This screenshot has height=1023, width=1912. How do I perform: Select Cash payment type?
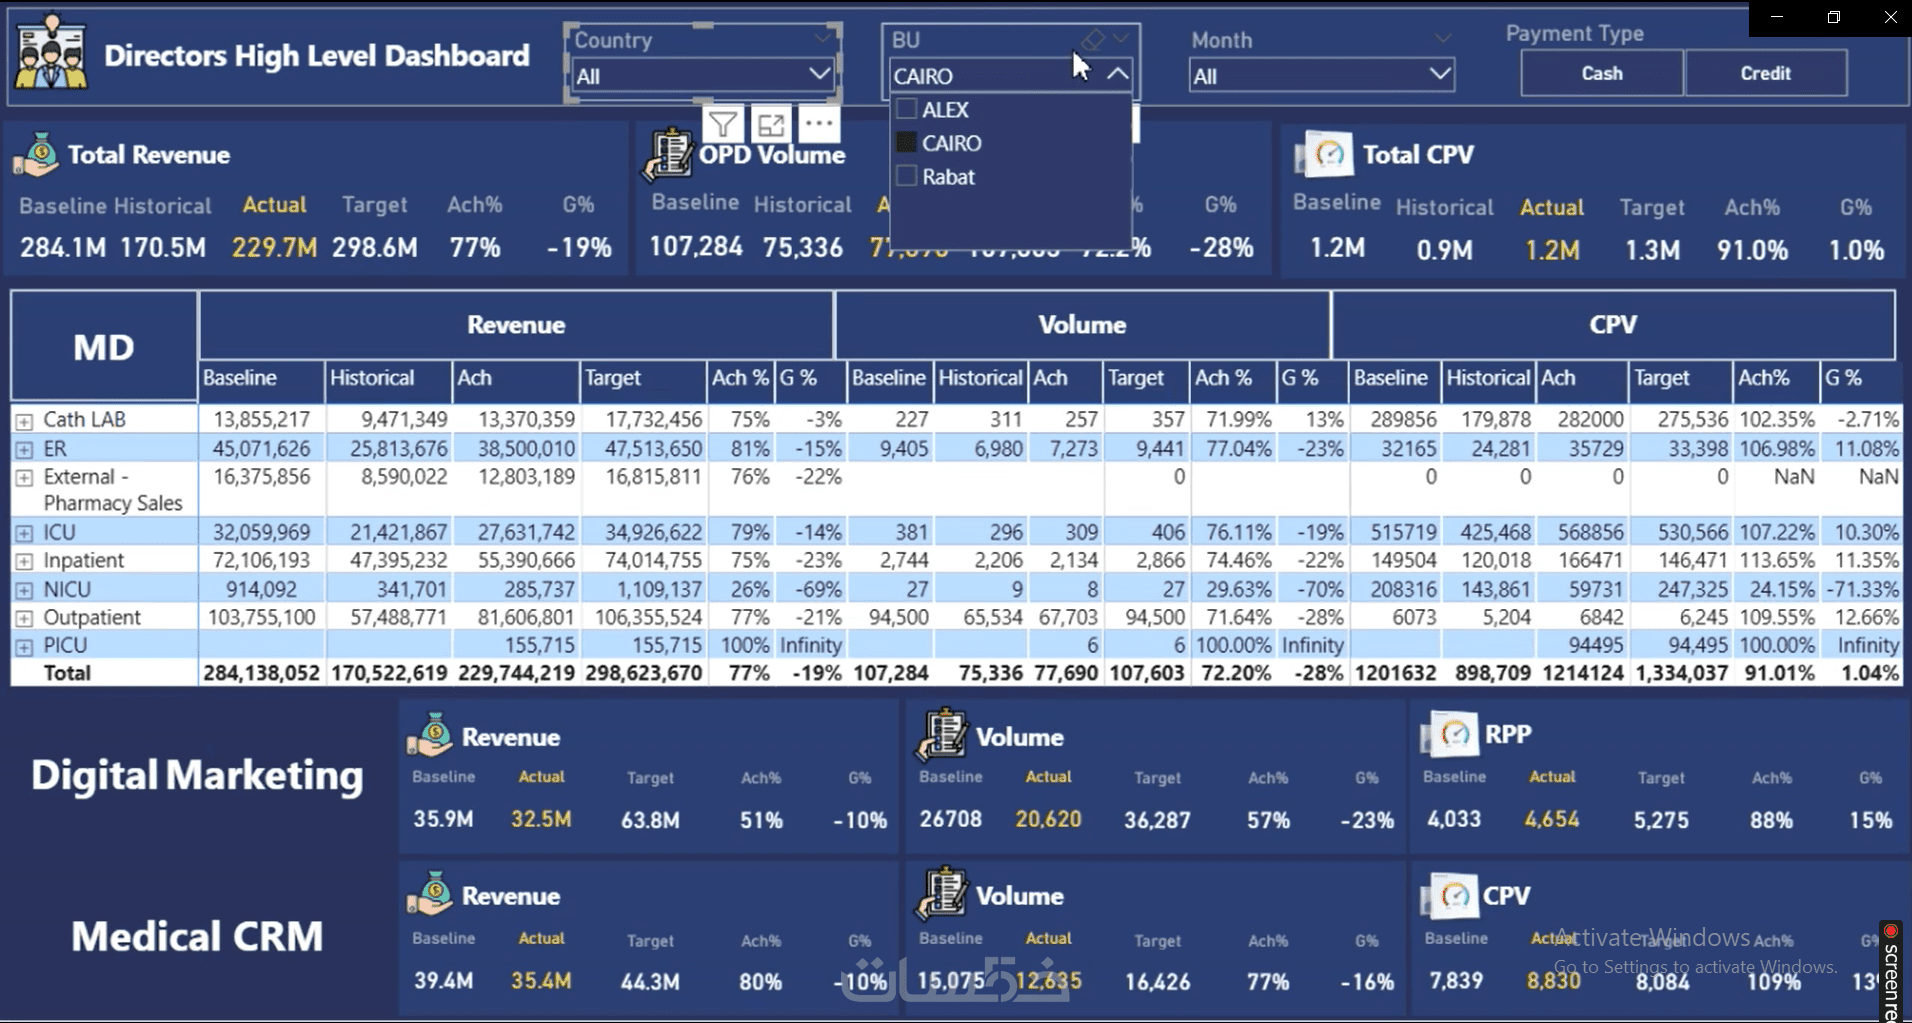[1602, 73]
